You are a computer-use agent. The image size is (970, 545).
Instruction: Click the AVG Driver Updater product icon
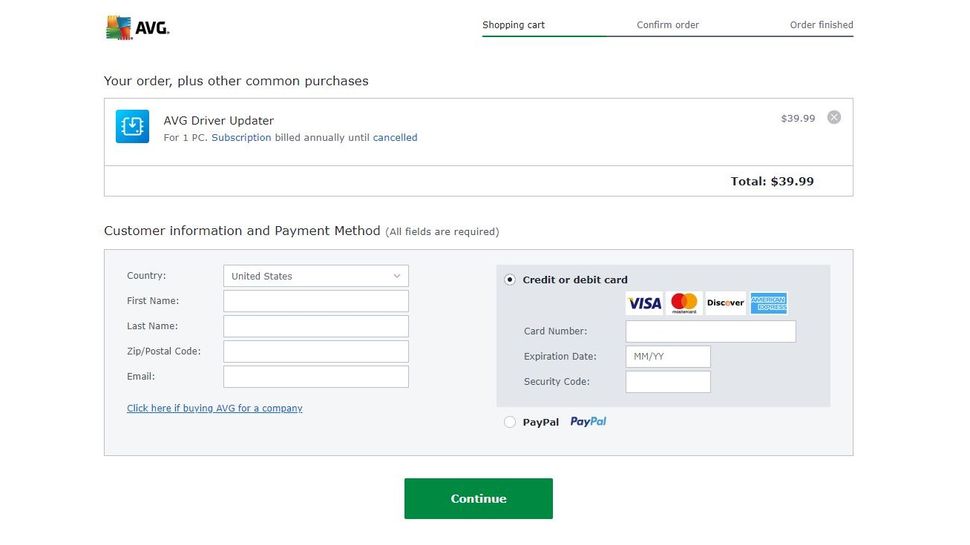[x=132, y=126]
